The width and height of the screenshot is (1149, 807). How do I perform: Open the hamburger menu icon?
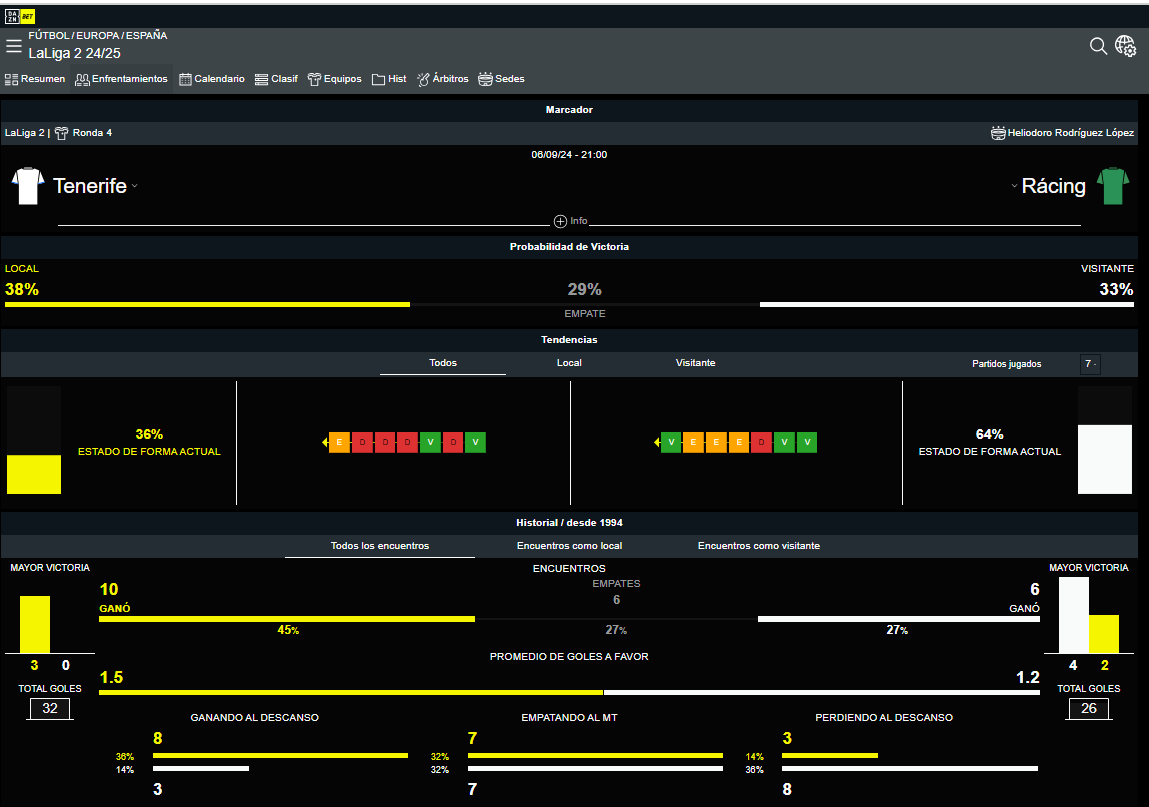coord(13,46)
